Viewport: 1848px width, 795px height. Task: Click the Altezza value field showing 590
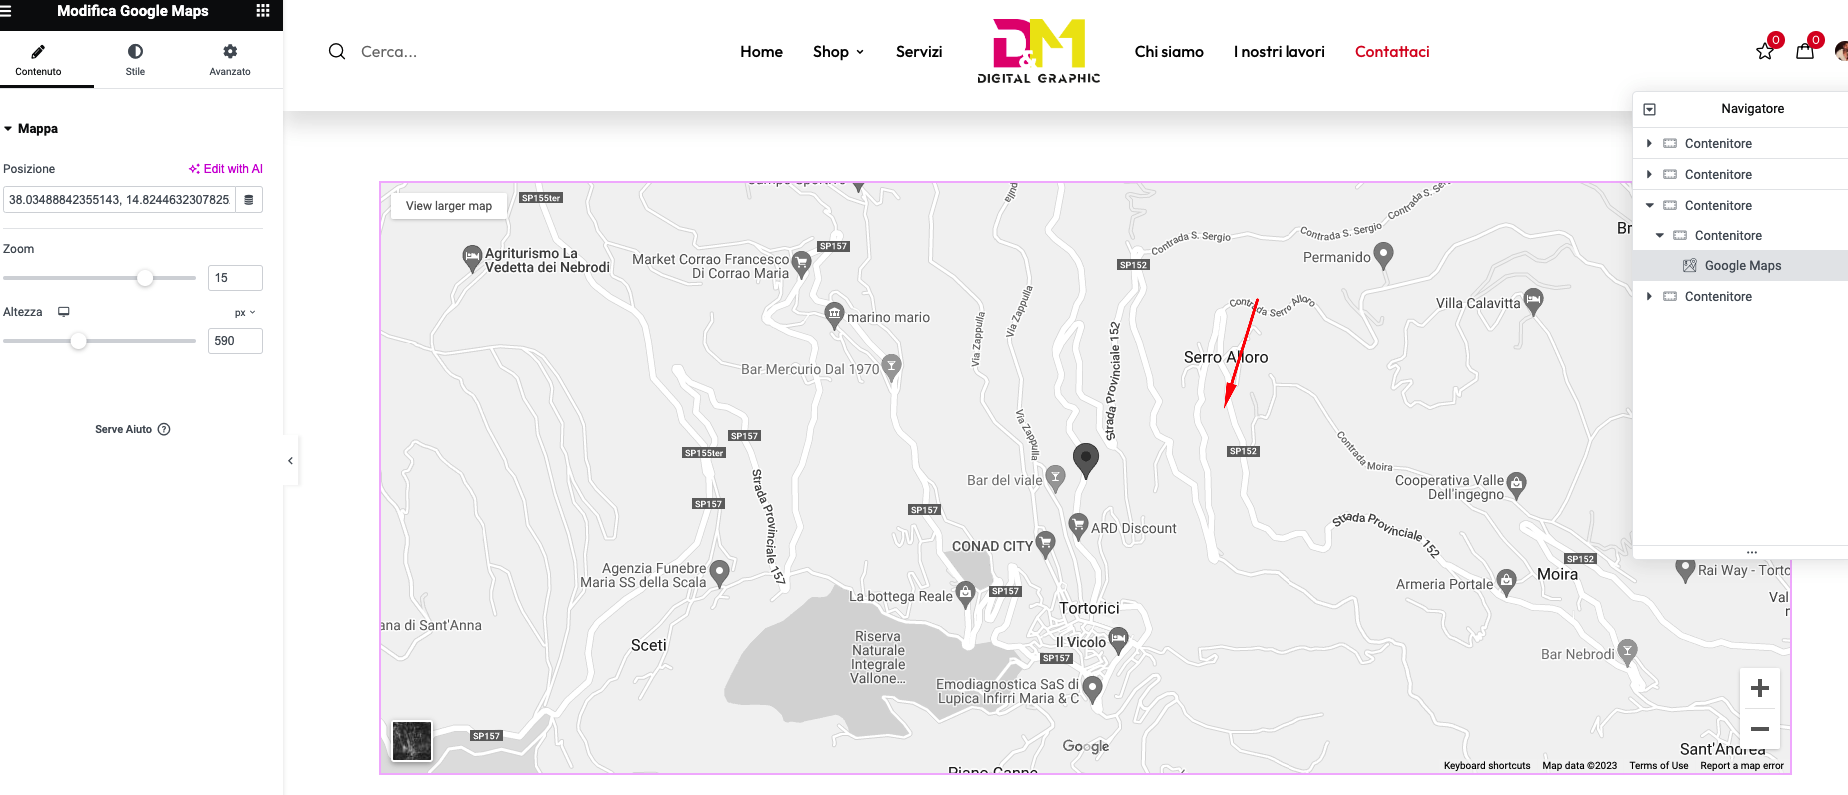point(235,341)
